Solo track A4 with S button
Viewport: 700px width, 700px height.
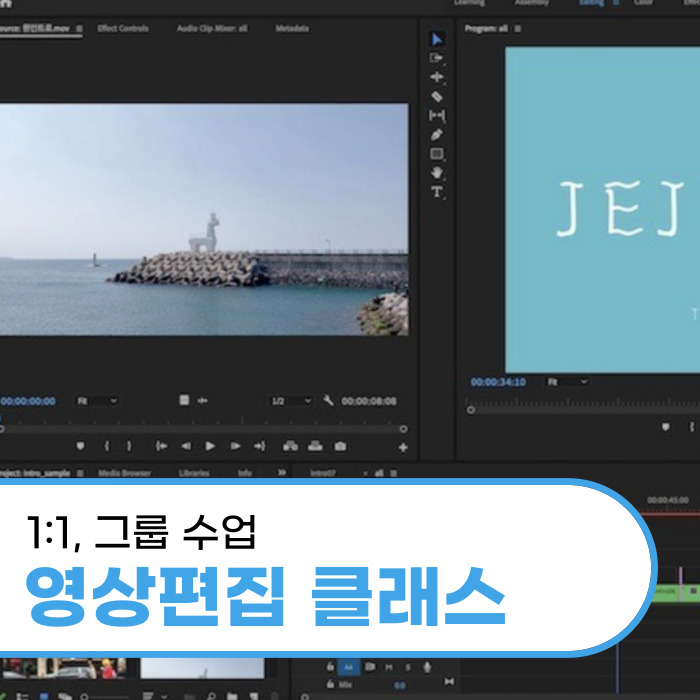click(408, 667)
